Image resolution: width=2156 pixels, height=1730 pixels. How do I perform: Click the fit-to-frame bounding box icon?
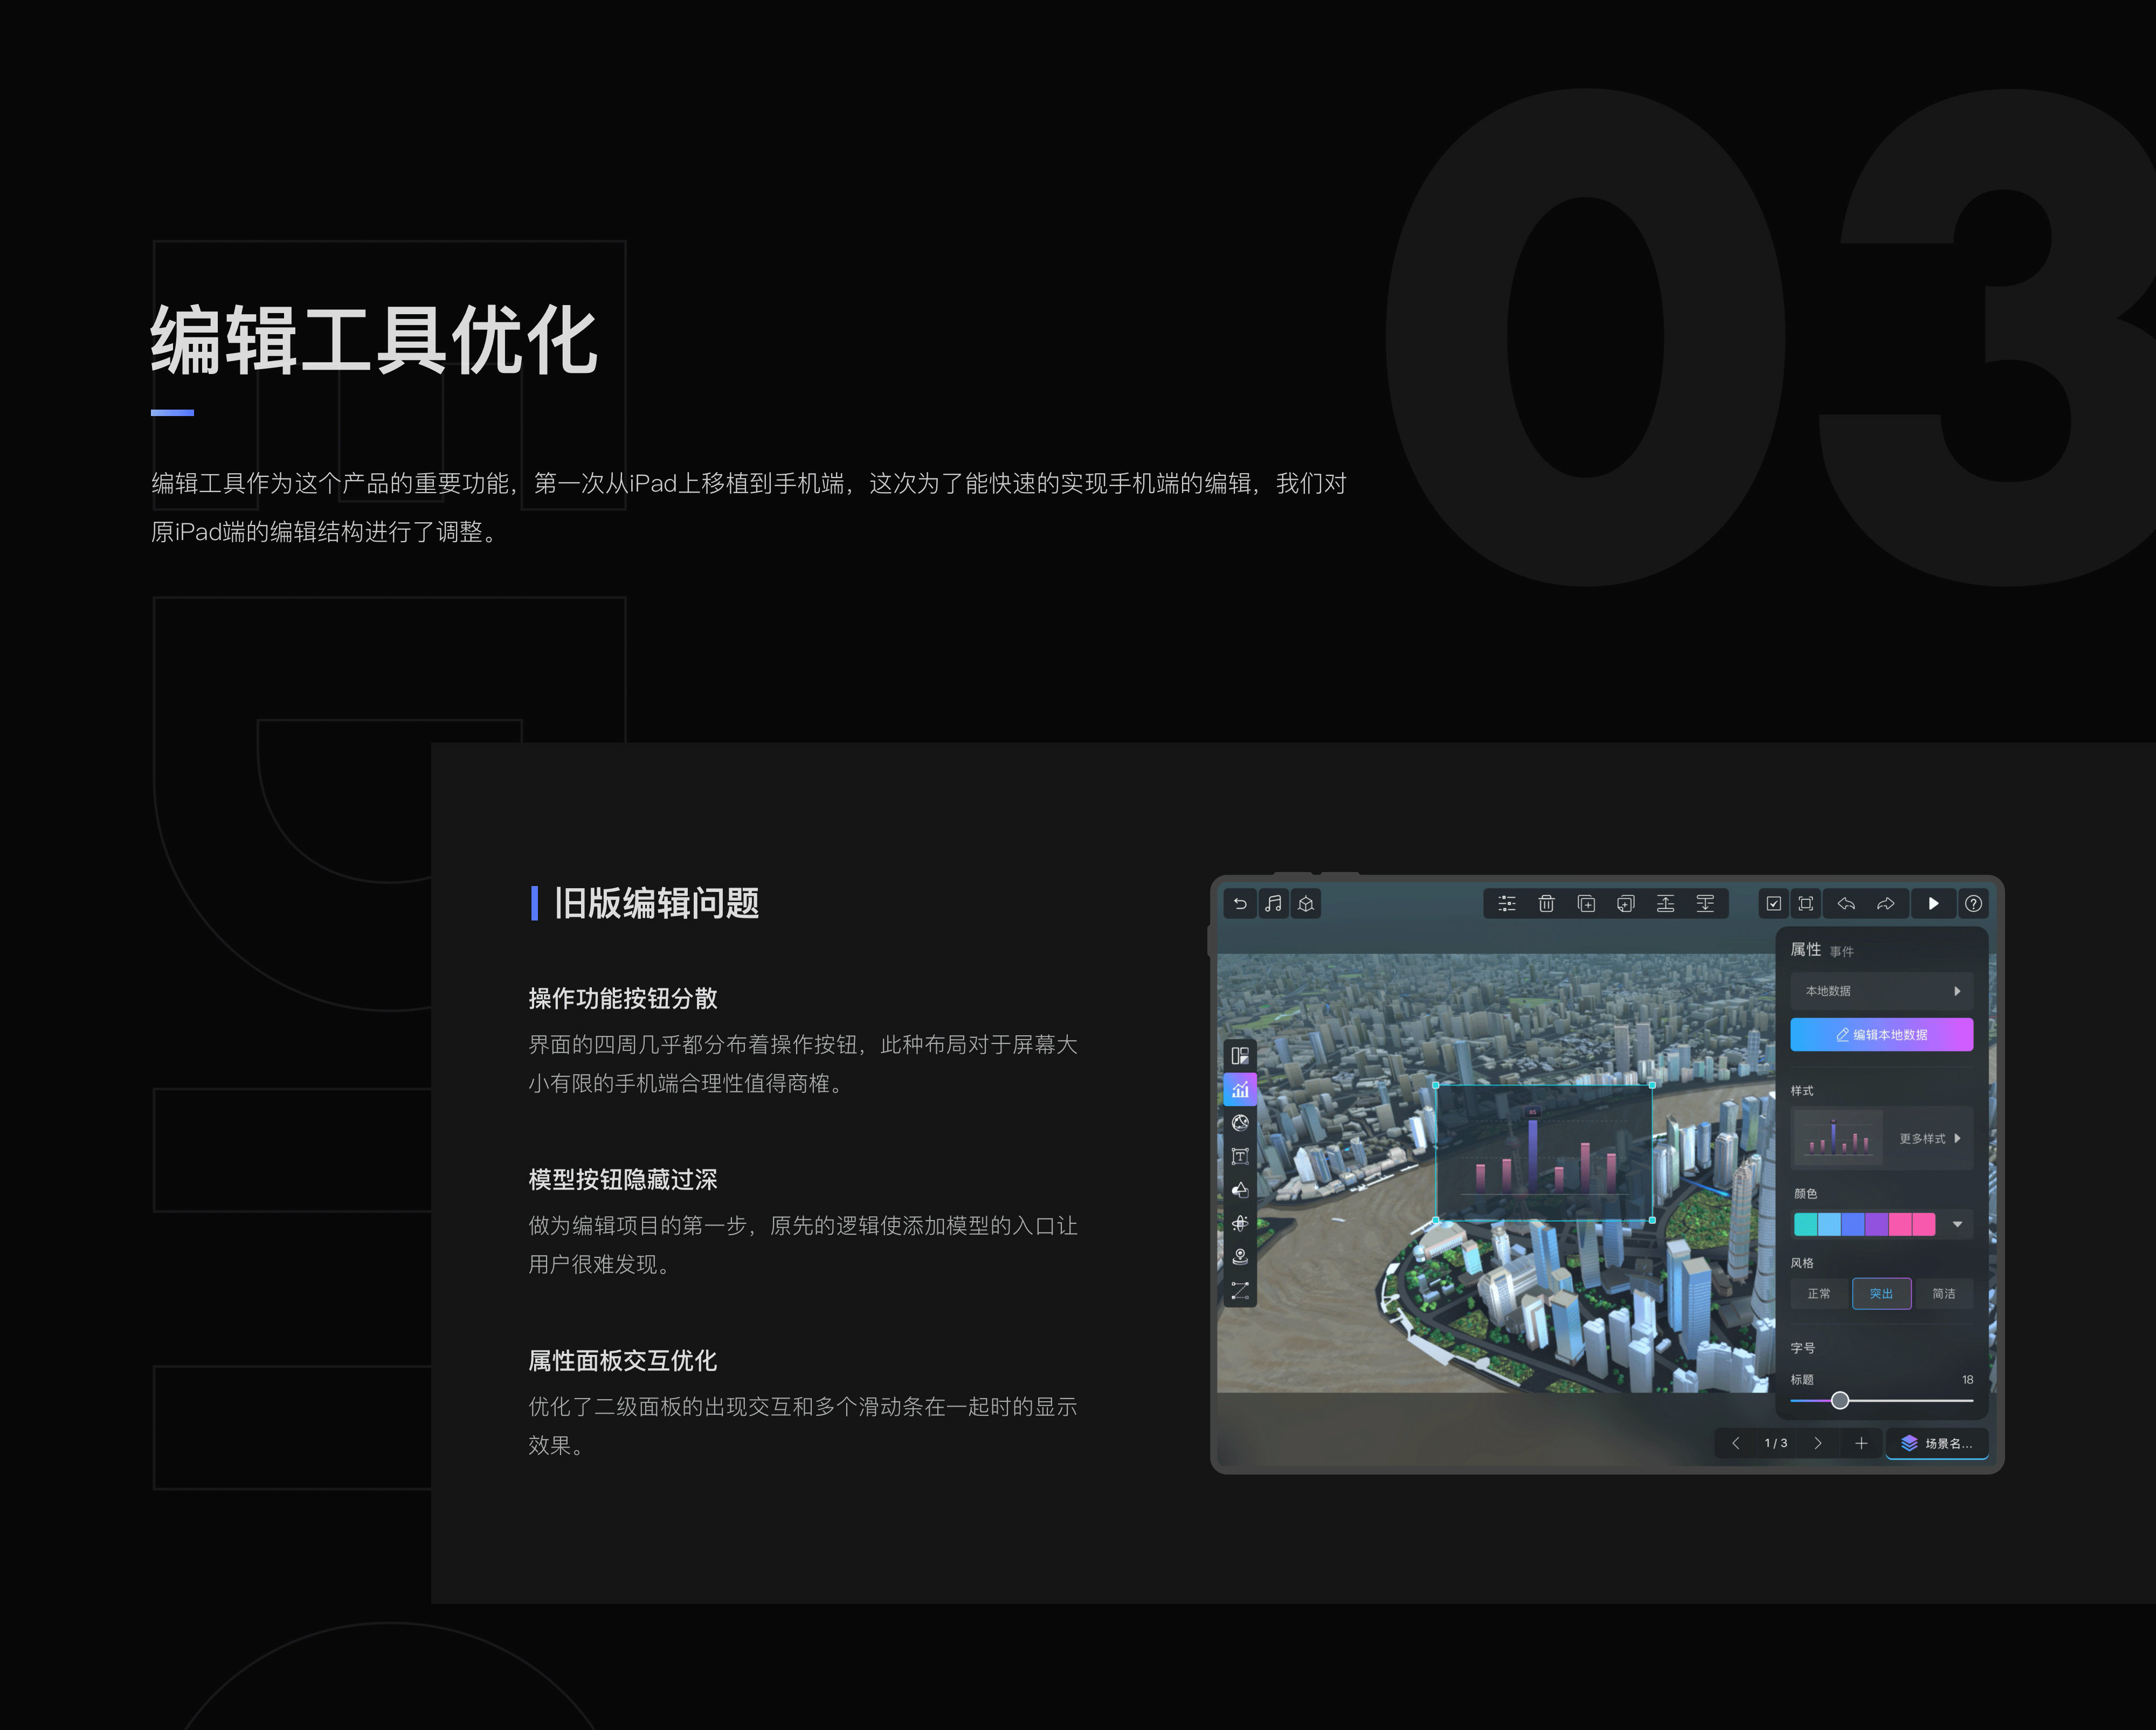(x=1806, y=904)
